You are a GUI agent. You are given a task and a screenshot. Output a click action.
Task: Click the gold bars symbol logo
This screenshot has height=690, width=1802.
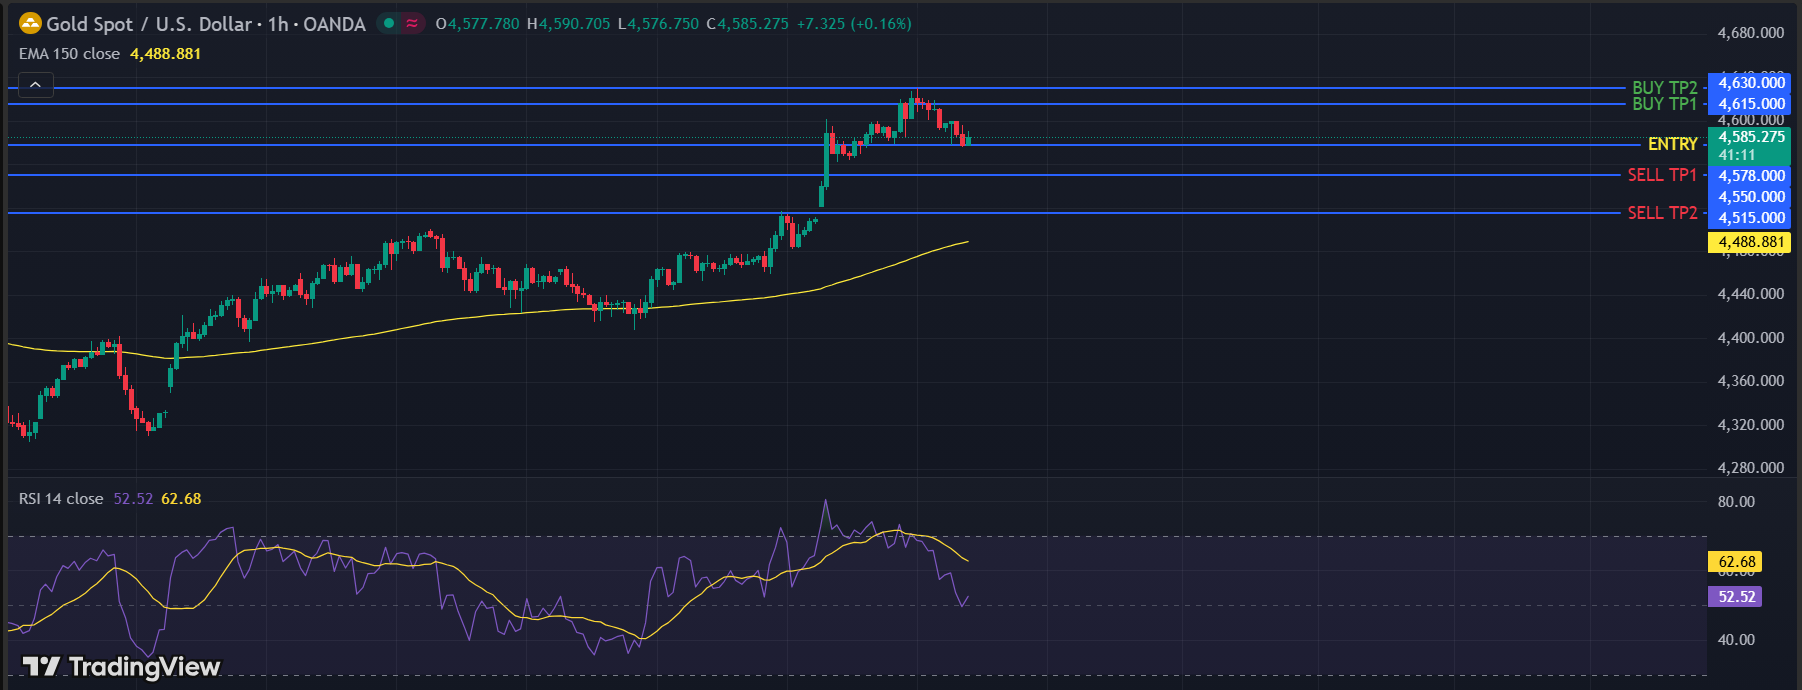[30, 23]
